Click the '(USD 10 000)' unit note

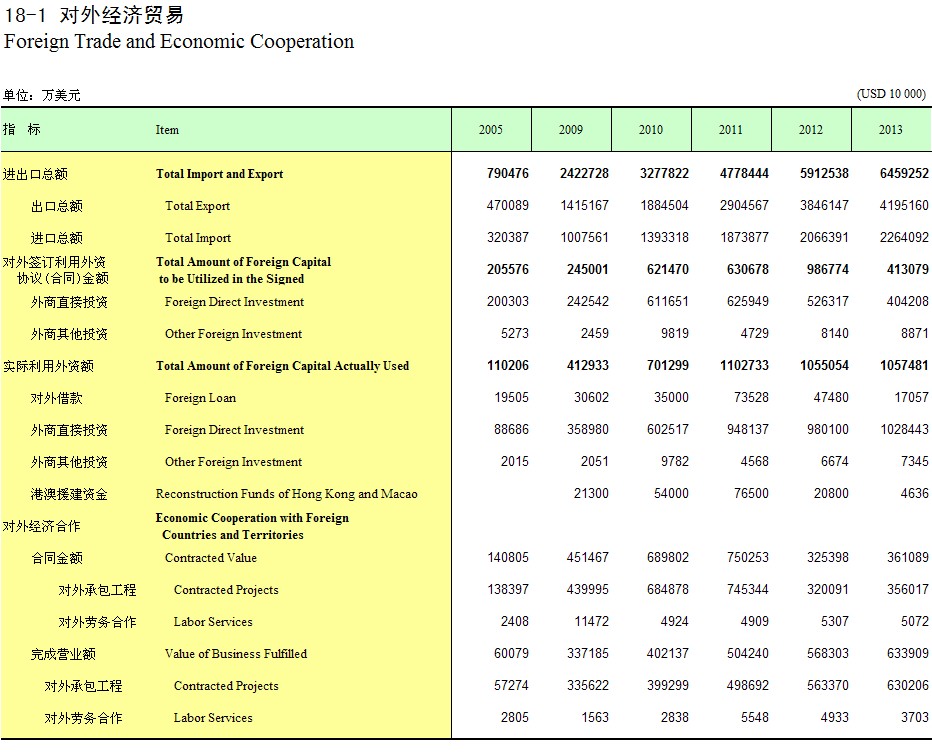coord(891,94)
